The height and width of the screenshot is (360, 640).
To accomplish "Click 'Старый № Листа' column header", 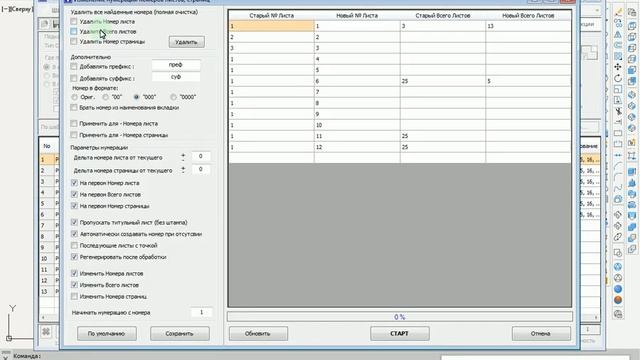I will [x=271, y=16].
